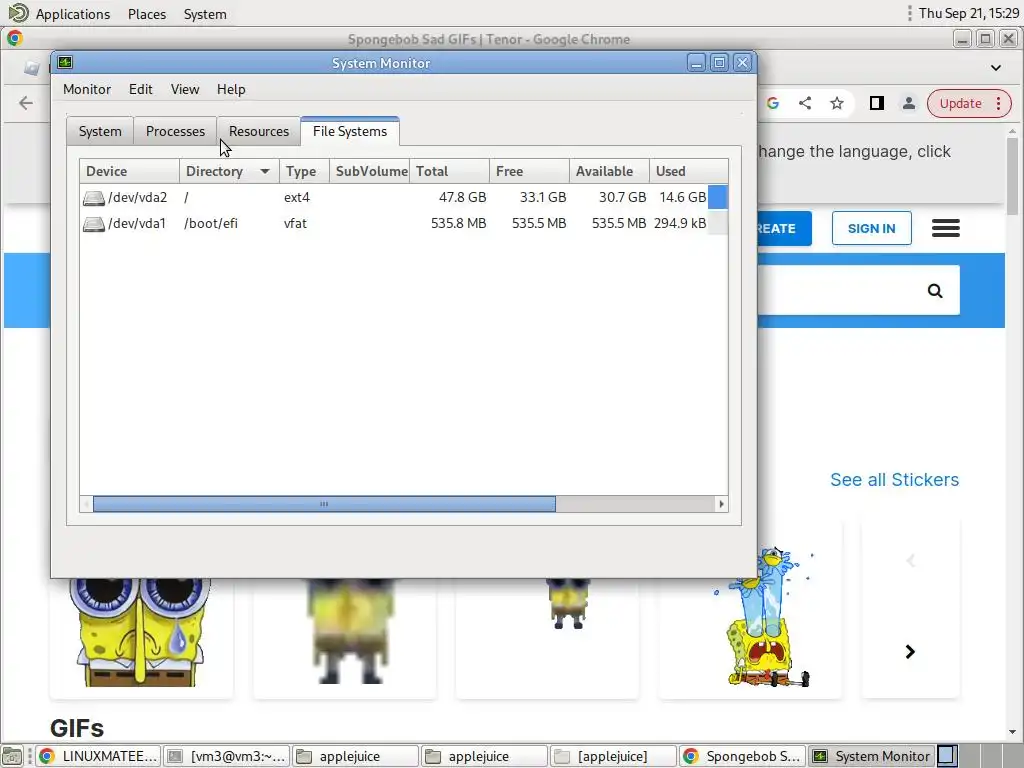Click the /dev/vda2 device name
Image resolution: width=1024 pixels, height=768 pixels.
pyautogui.click(x=137, y=197)
